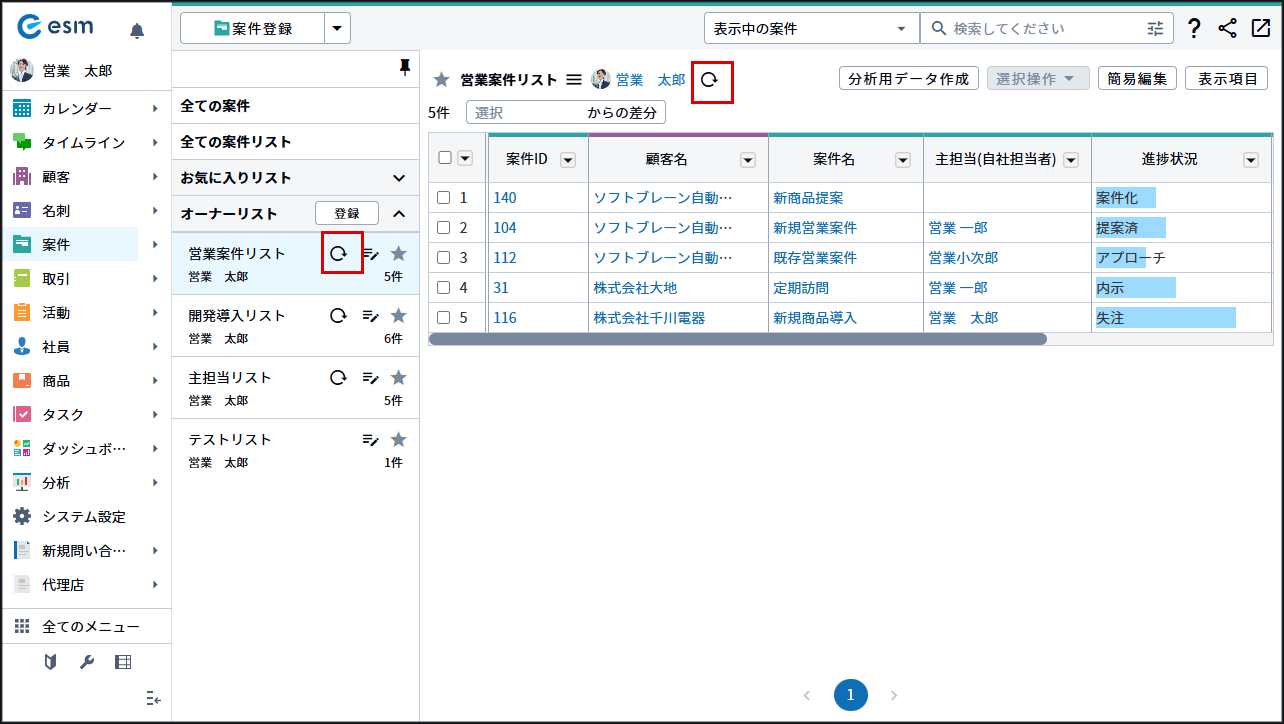This screenshot has height=724, width=1284.
Task: Click the 分析用データ作成 button
Action: (x=908, y=79)
